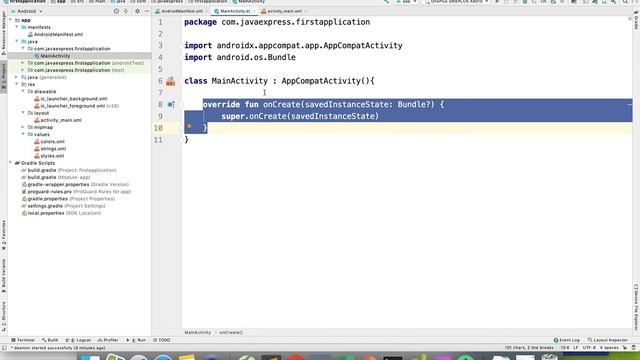Collapse the app module node
The image size is (640, 360).
[11, 20]
